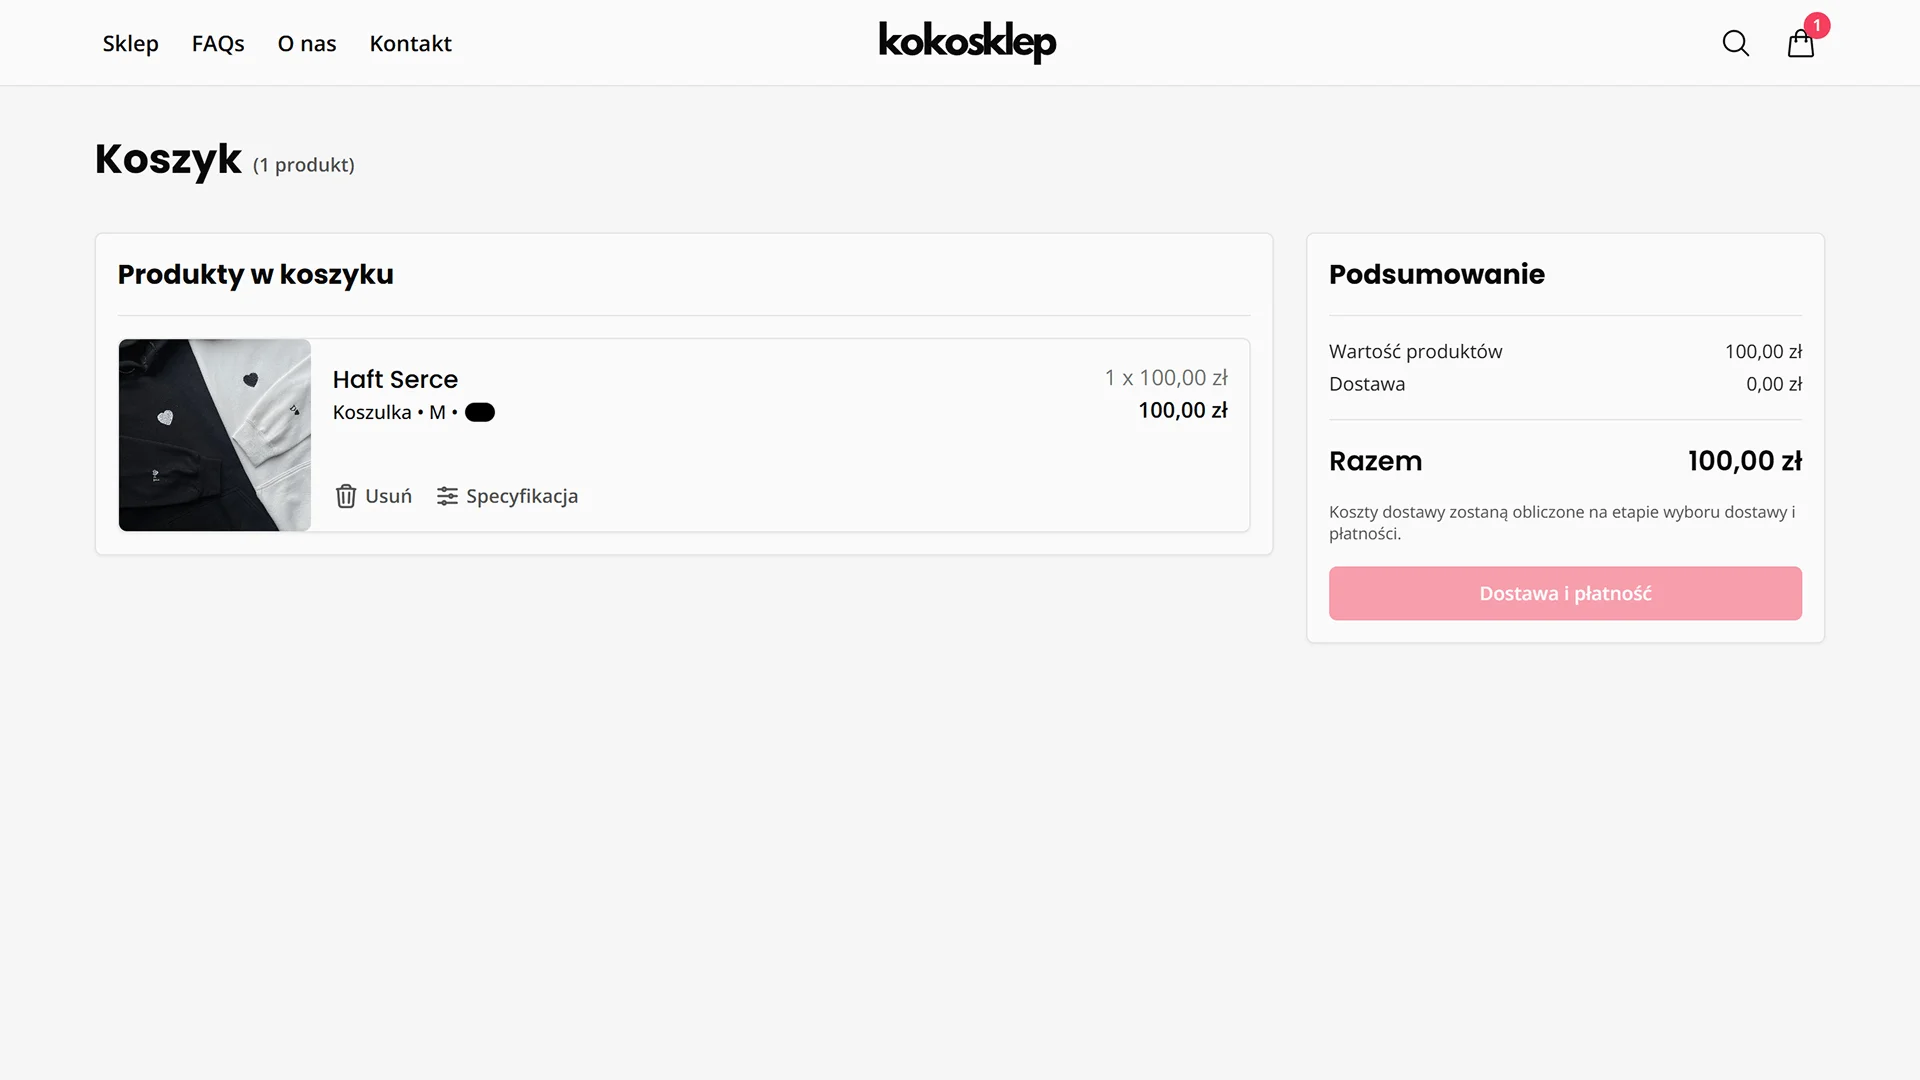Open the shopping bag cart icon

point(1800,45)
